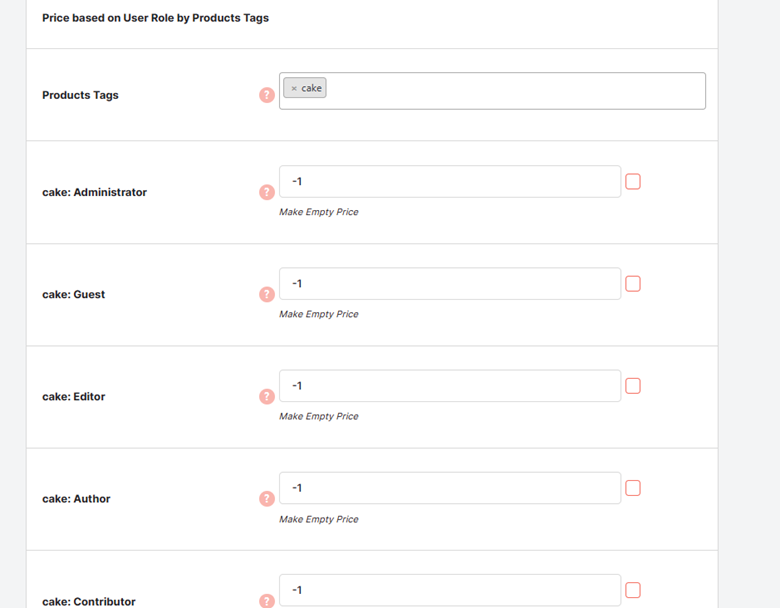
Task: Click the cake: Contributor price field
Action: pyautogui.click(x=450, y=590)
